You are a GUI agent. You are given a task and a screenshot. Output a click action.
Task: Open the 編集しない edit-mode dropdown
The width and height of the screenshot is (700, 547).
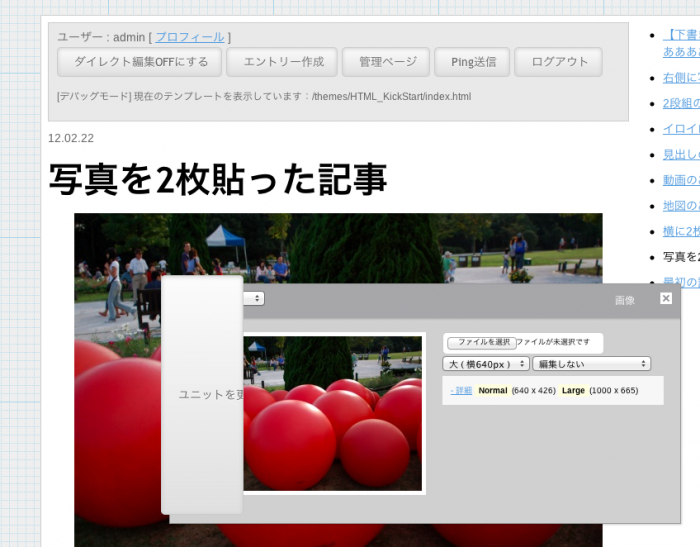[x=592, y=364]
